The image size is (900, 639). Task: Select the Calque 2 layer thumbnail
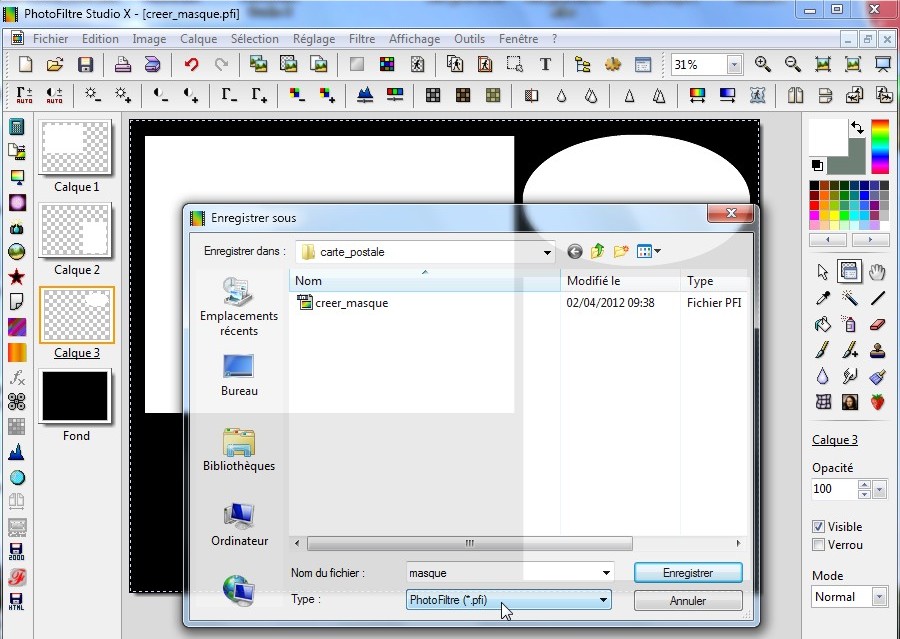(76, 230)
